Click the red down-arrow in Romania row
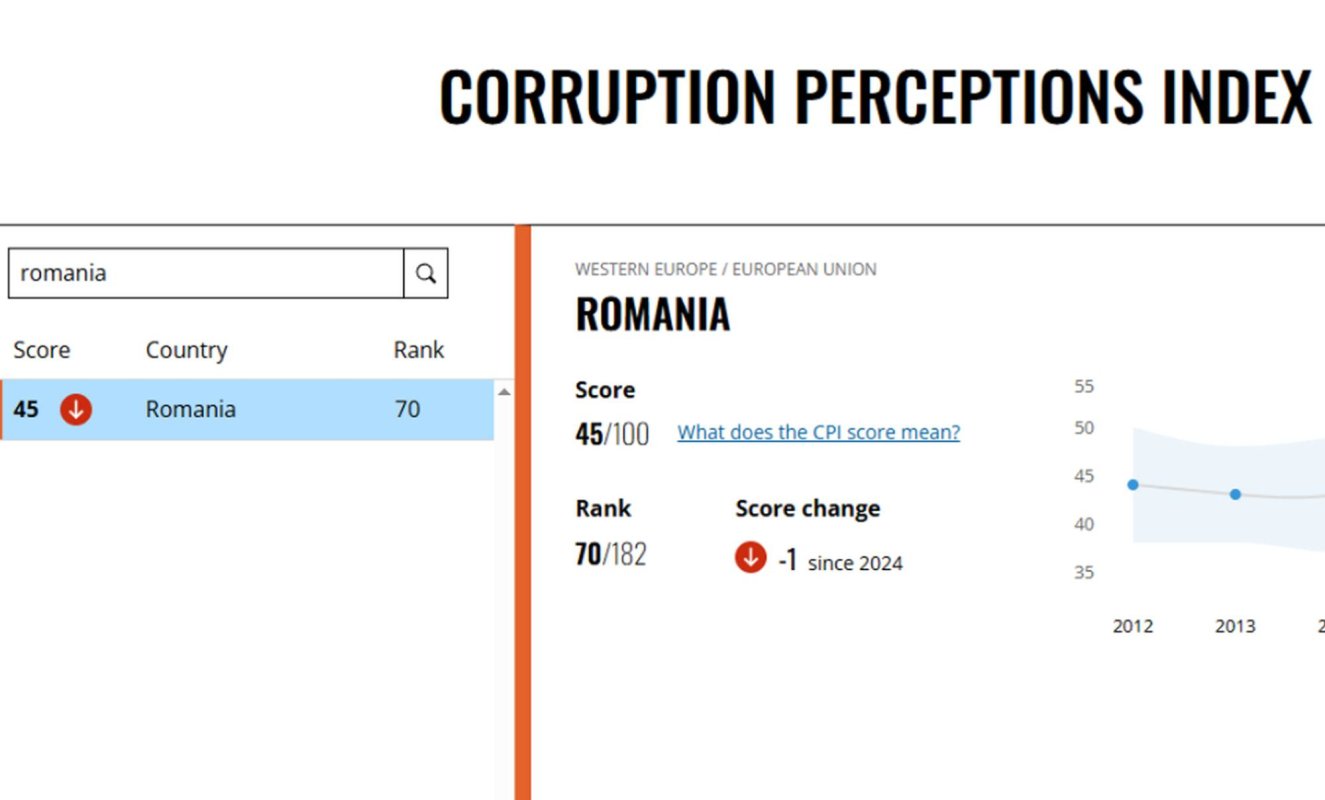 pyautogui.click(x=76, y=409)
